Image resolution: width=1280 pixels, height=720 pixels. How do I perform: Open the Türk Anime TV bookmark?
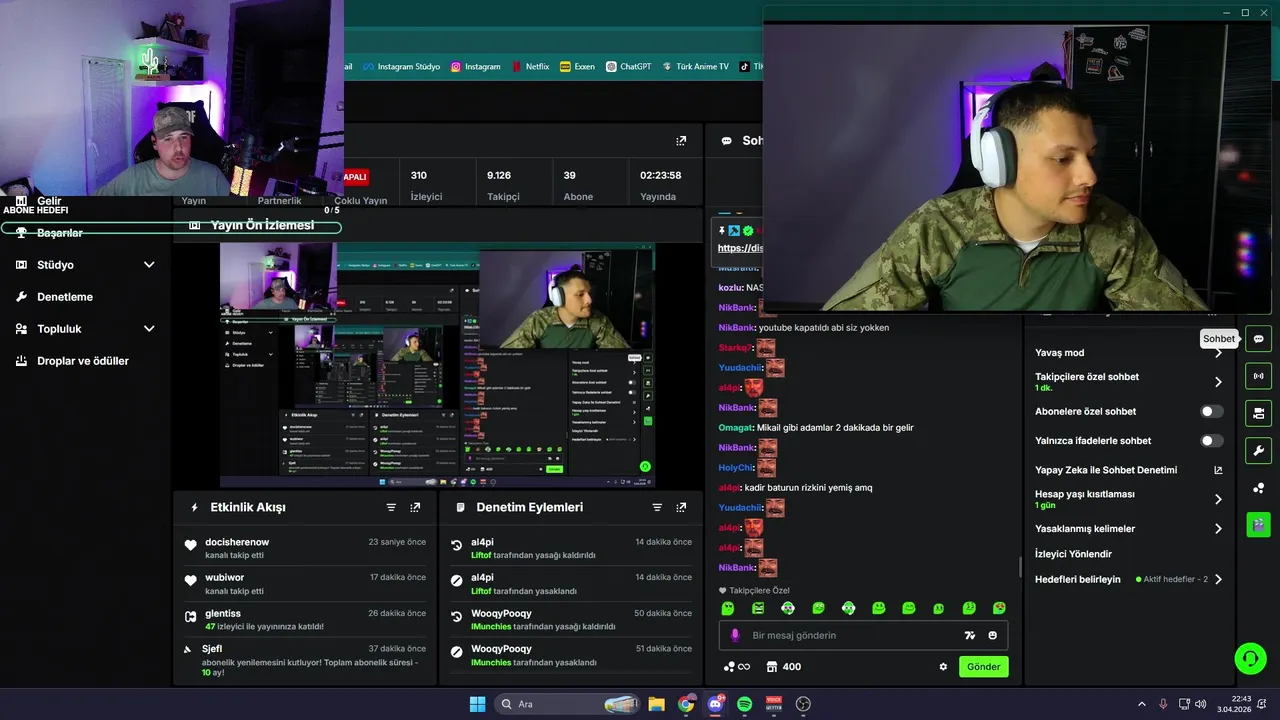(x=695, y=67)
